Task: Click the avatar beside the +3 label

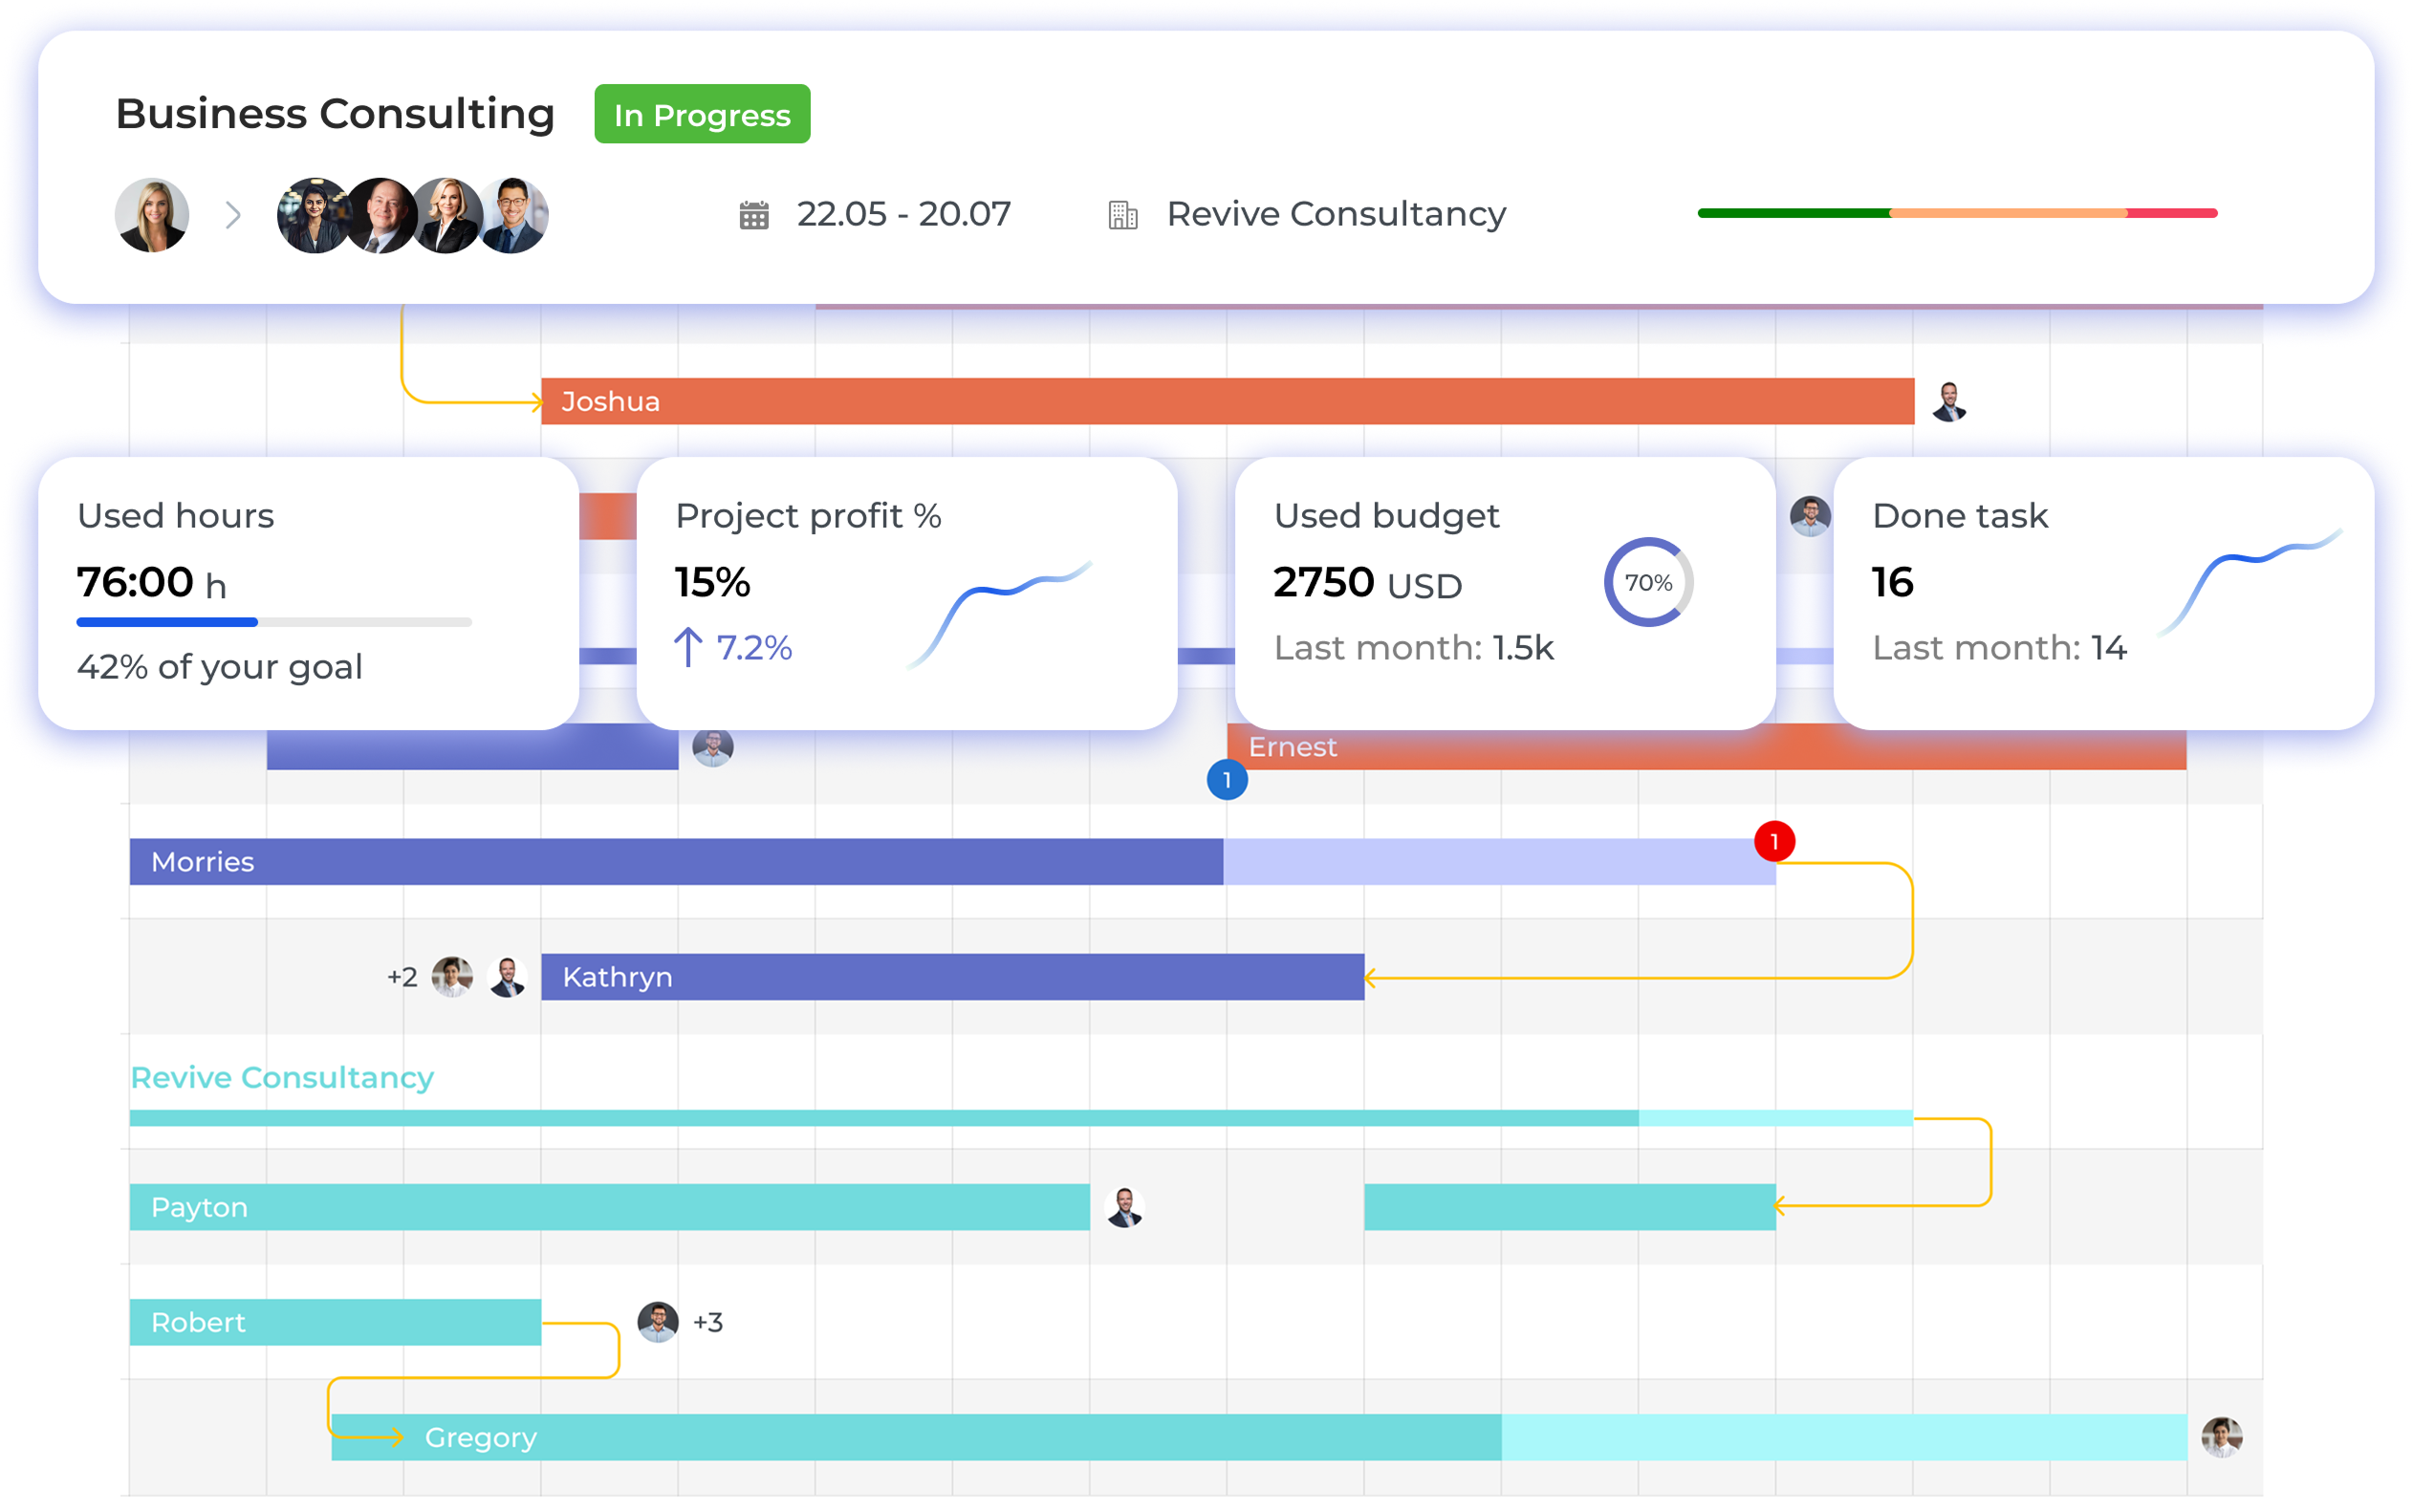Action: tap(658, 1322)
